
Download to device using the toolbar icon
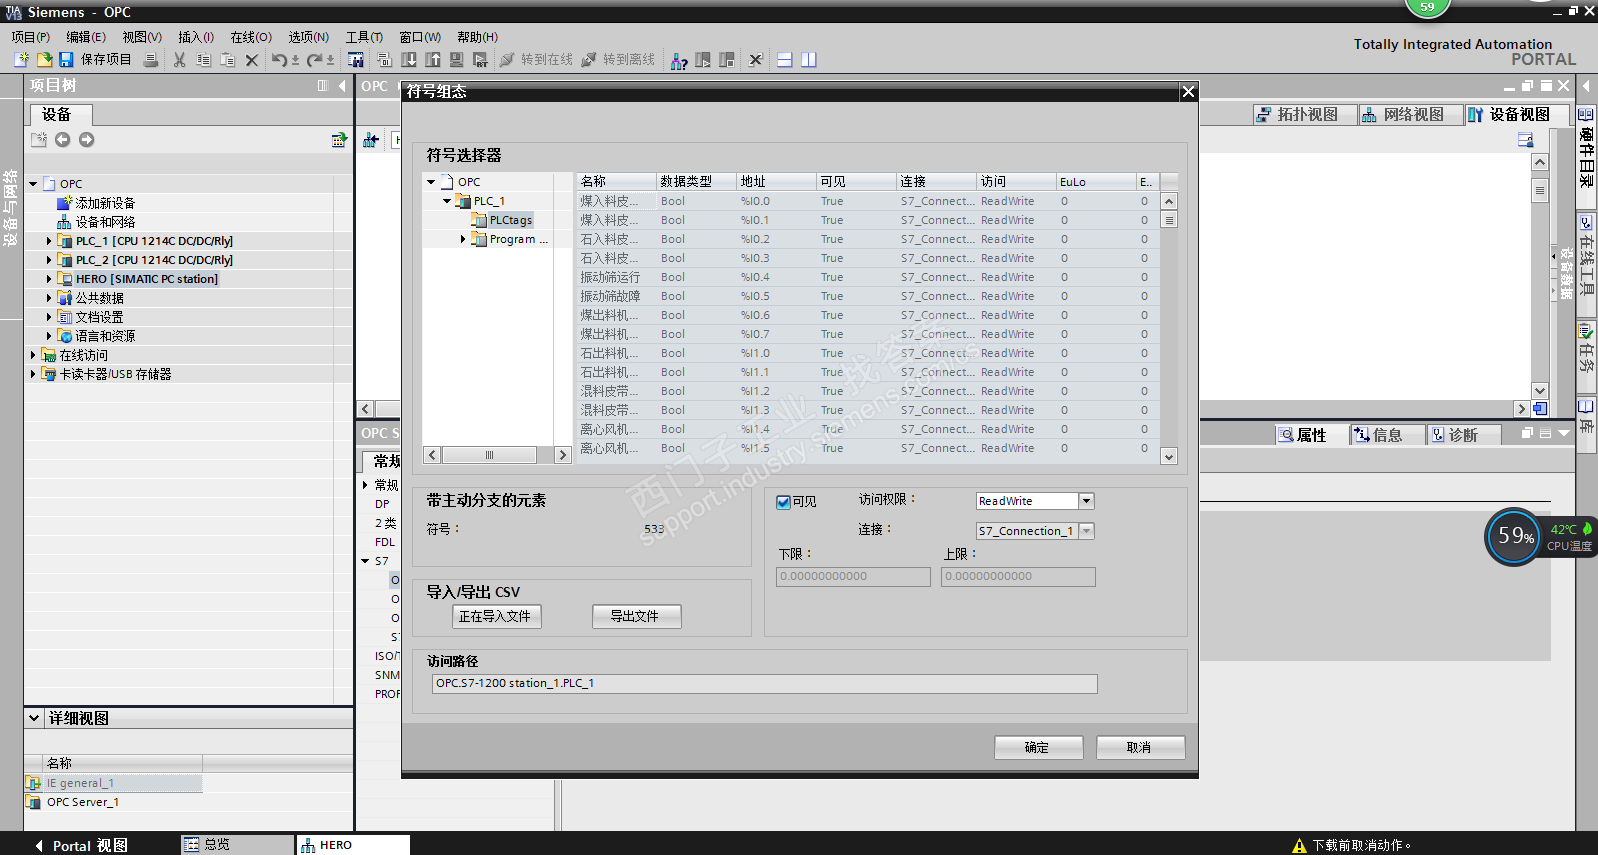pos(409,60)
